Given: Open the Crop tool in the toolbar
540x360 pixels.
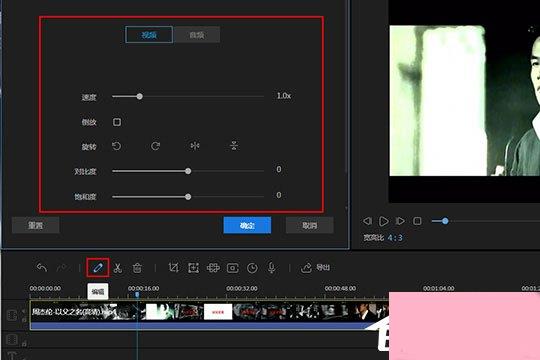Looking at the screenshot, I should [x=174, y=268].
